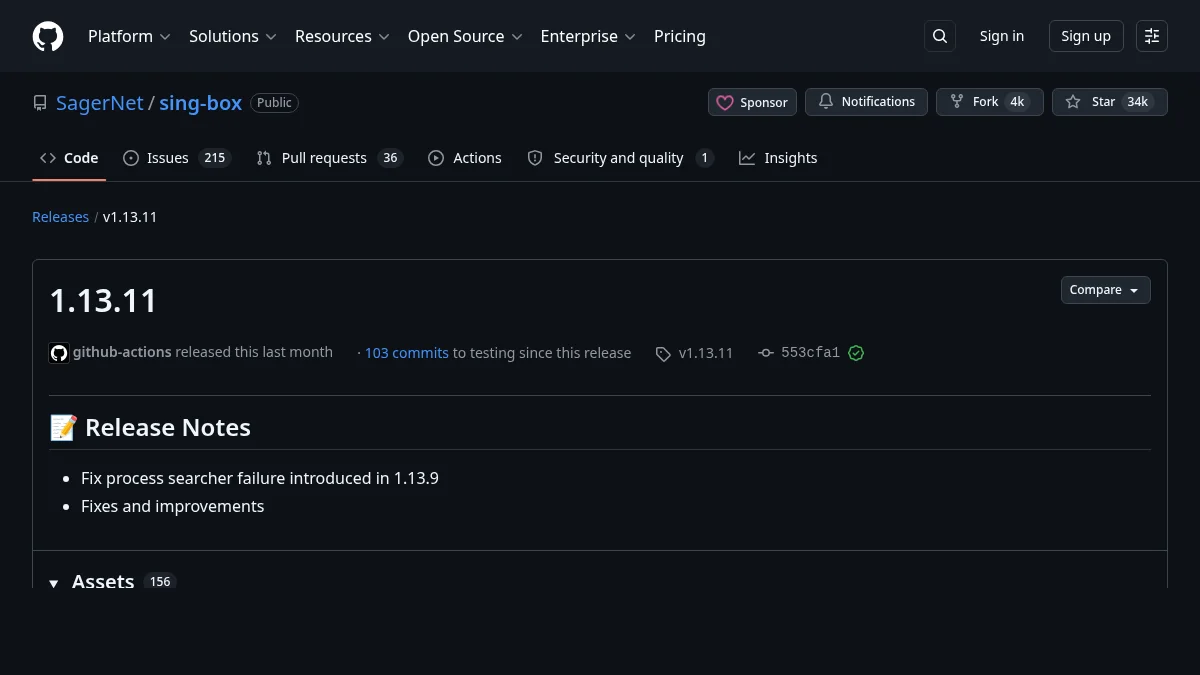This screenshot has height=675, width=1200.
Task: Switch to the Issues tab
Action: pyautogui.click(x=177, y=158)
